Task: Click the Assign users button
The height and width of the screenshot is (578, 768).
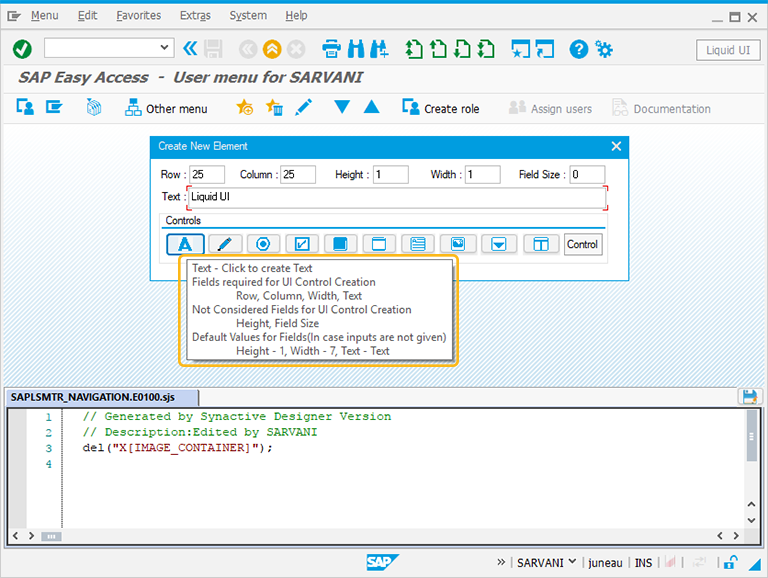Action: click(550, 108)
